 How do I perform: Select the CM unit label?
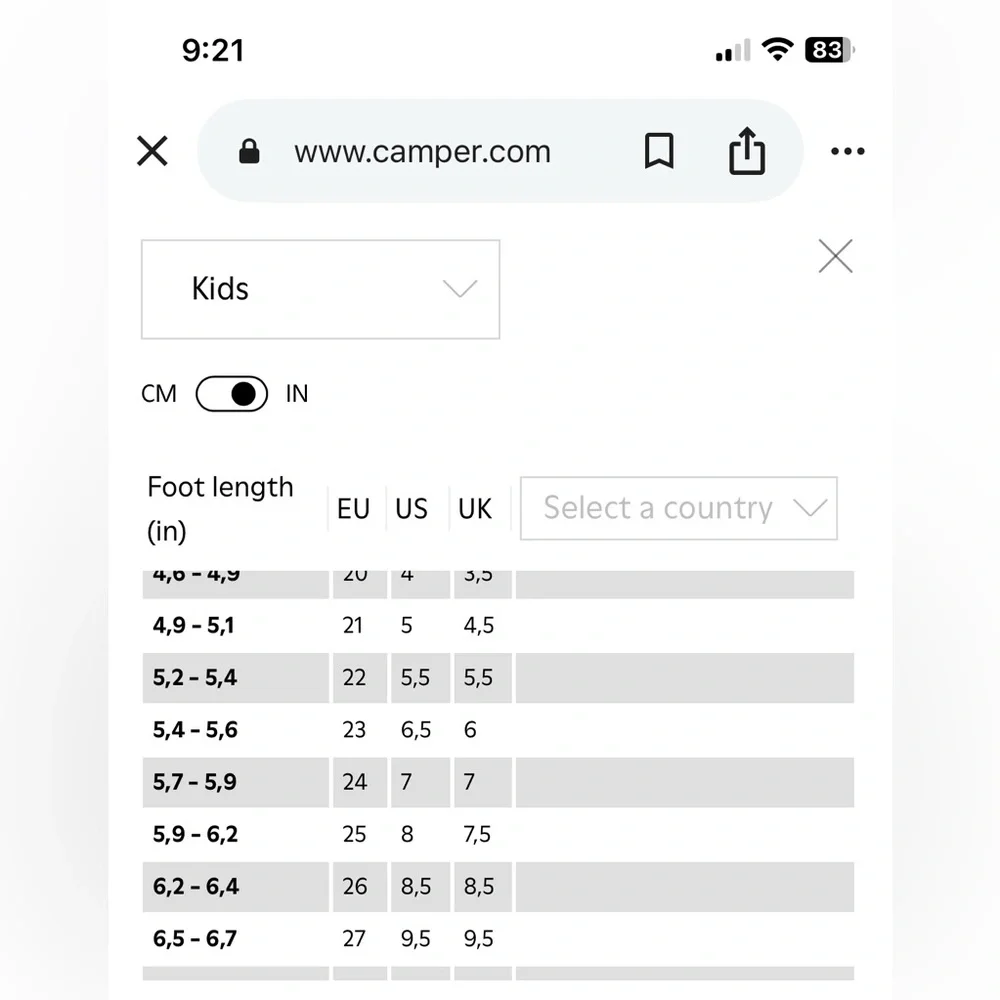pyautogui.click(x=159, y=394)
